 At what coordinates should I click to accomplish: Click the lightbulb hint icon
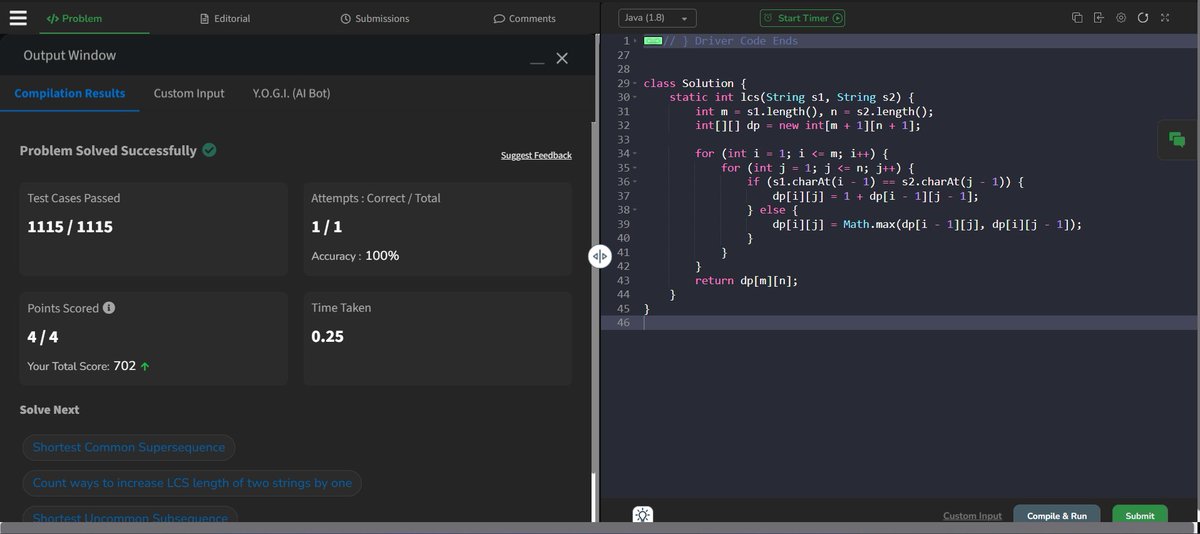(x=642, y=515)
